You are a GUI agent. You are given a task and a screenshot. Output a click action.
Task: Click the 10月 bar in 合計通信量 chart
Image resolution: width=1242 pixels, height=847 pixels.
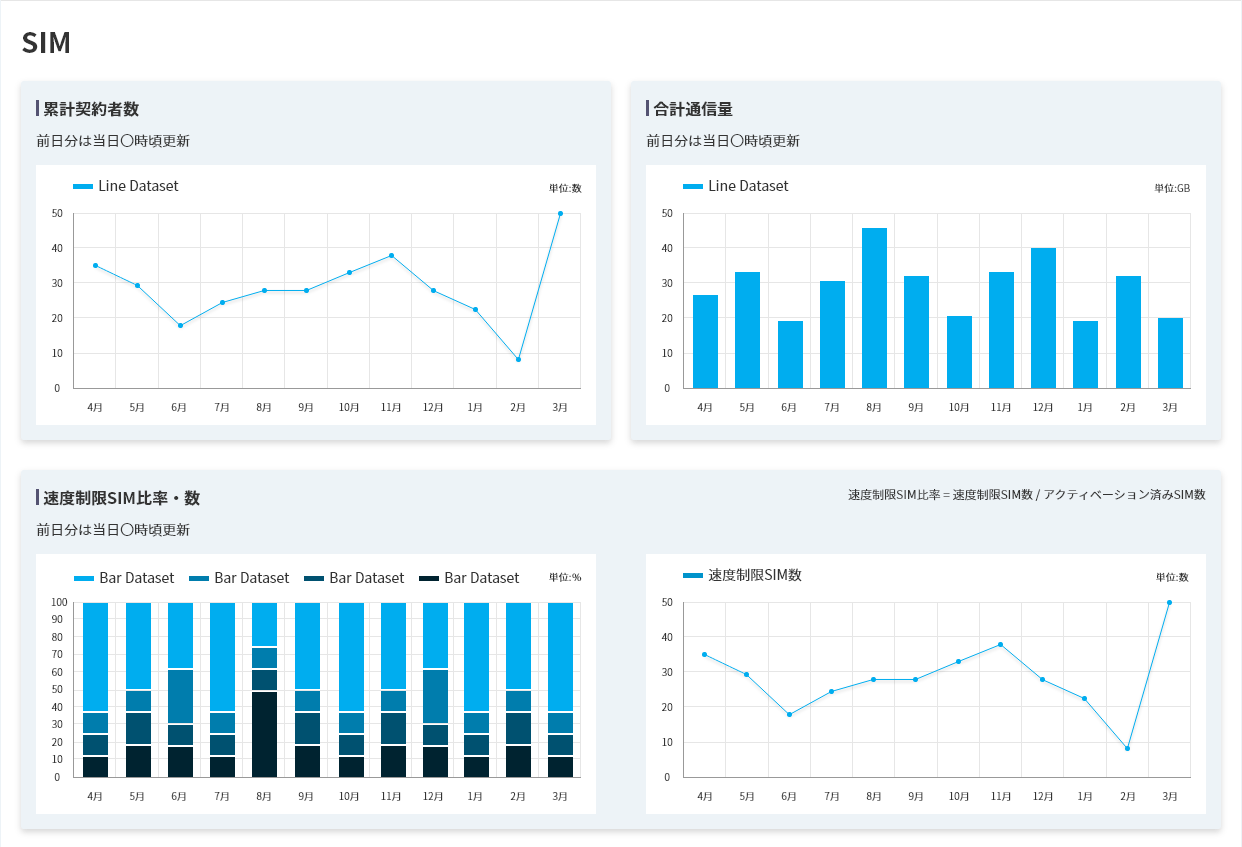pyautogui.click(x=959, y=352)
